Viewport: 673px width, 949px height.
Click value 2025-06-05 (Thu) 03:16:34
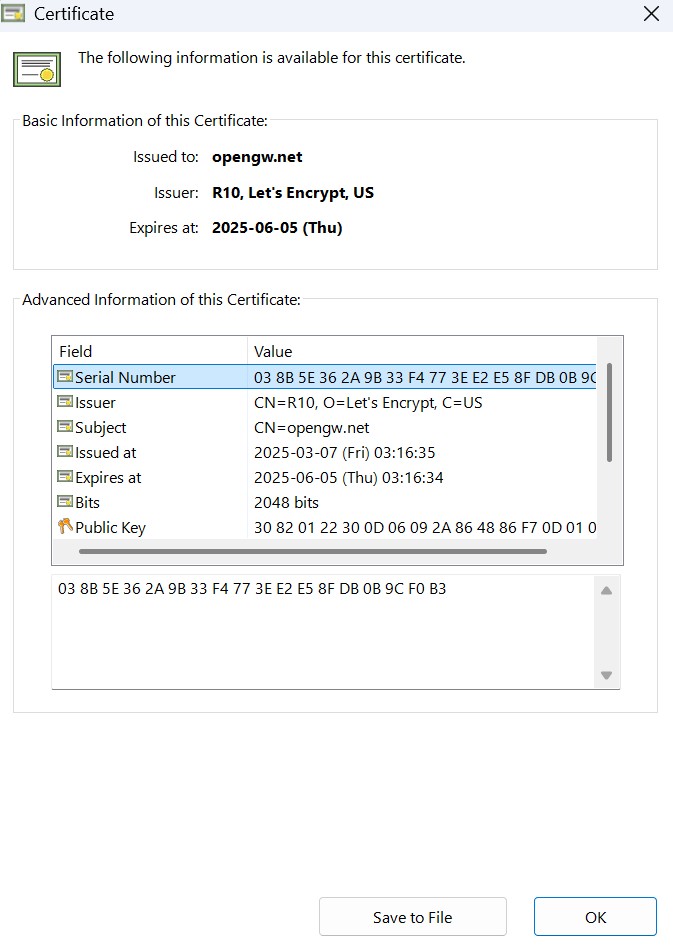click(x=349, y=478)
